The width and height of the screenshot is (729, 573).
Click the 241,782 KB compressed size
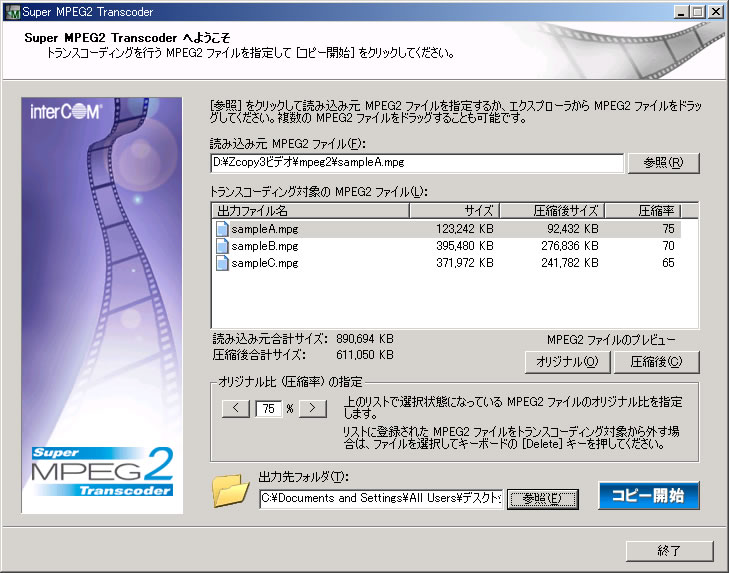click(x=570, y=263)
